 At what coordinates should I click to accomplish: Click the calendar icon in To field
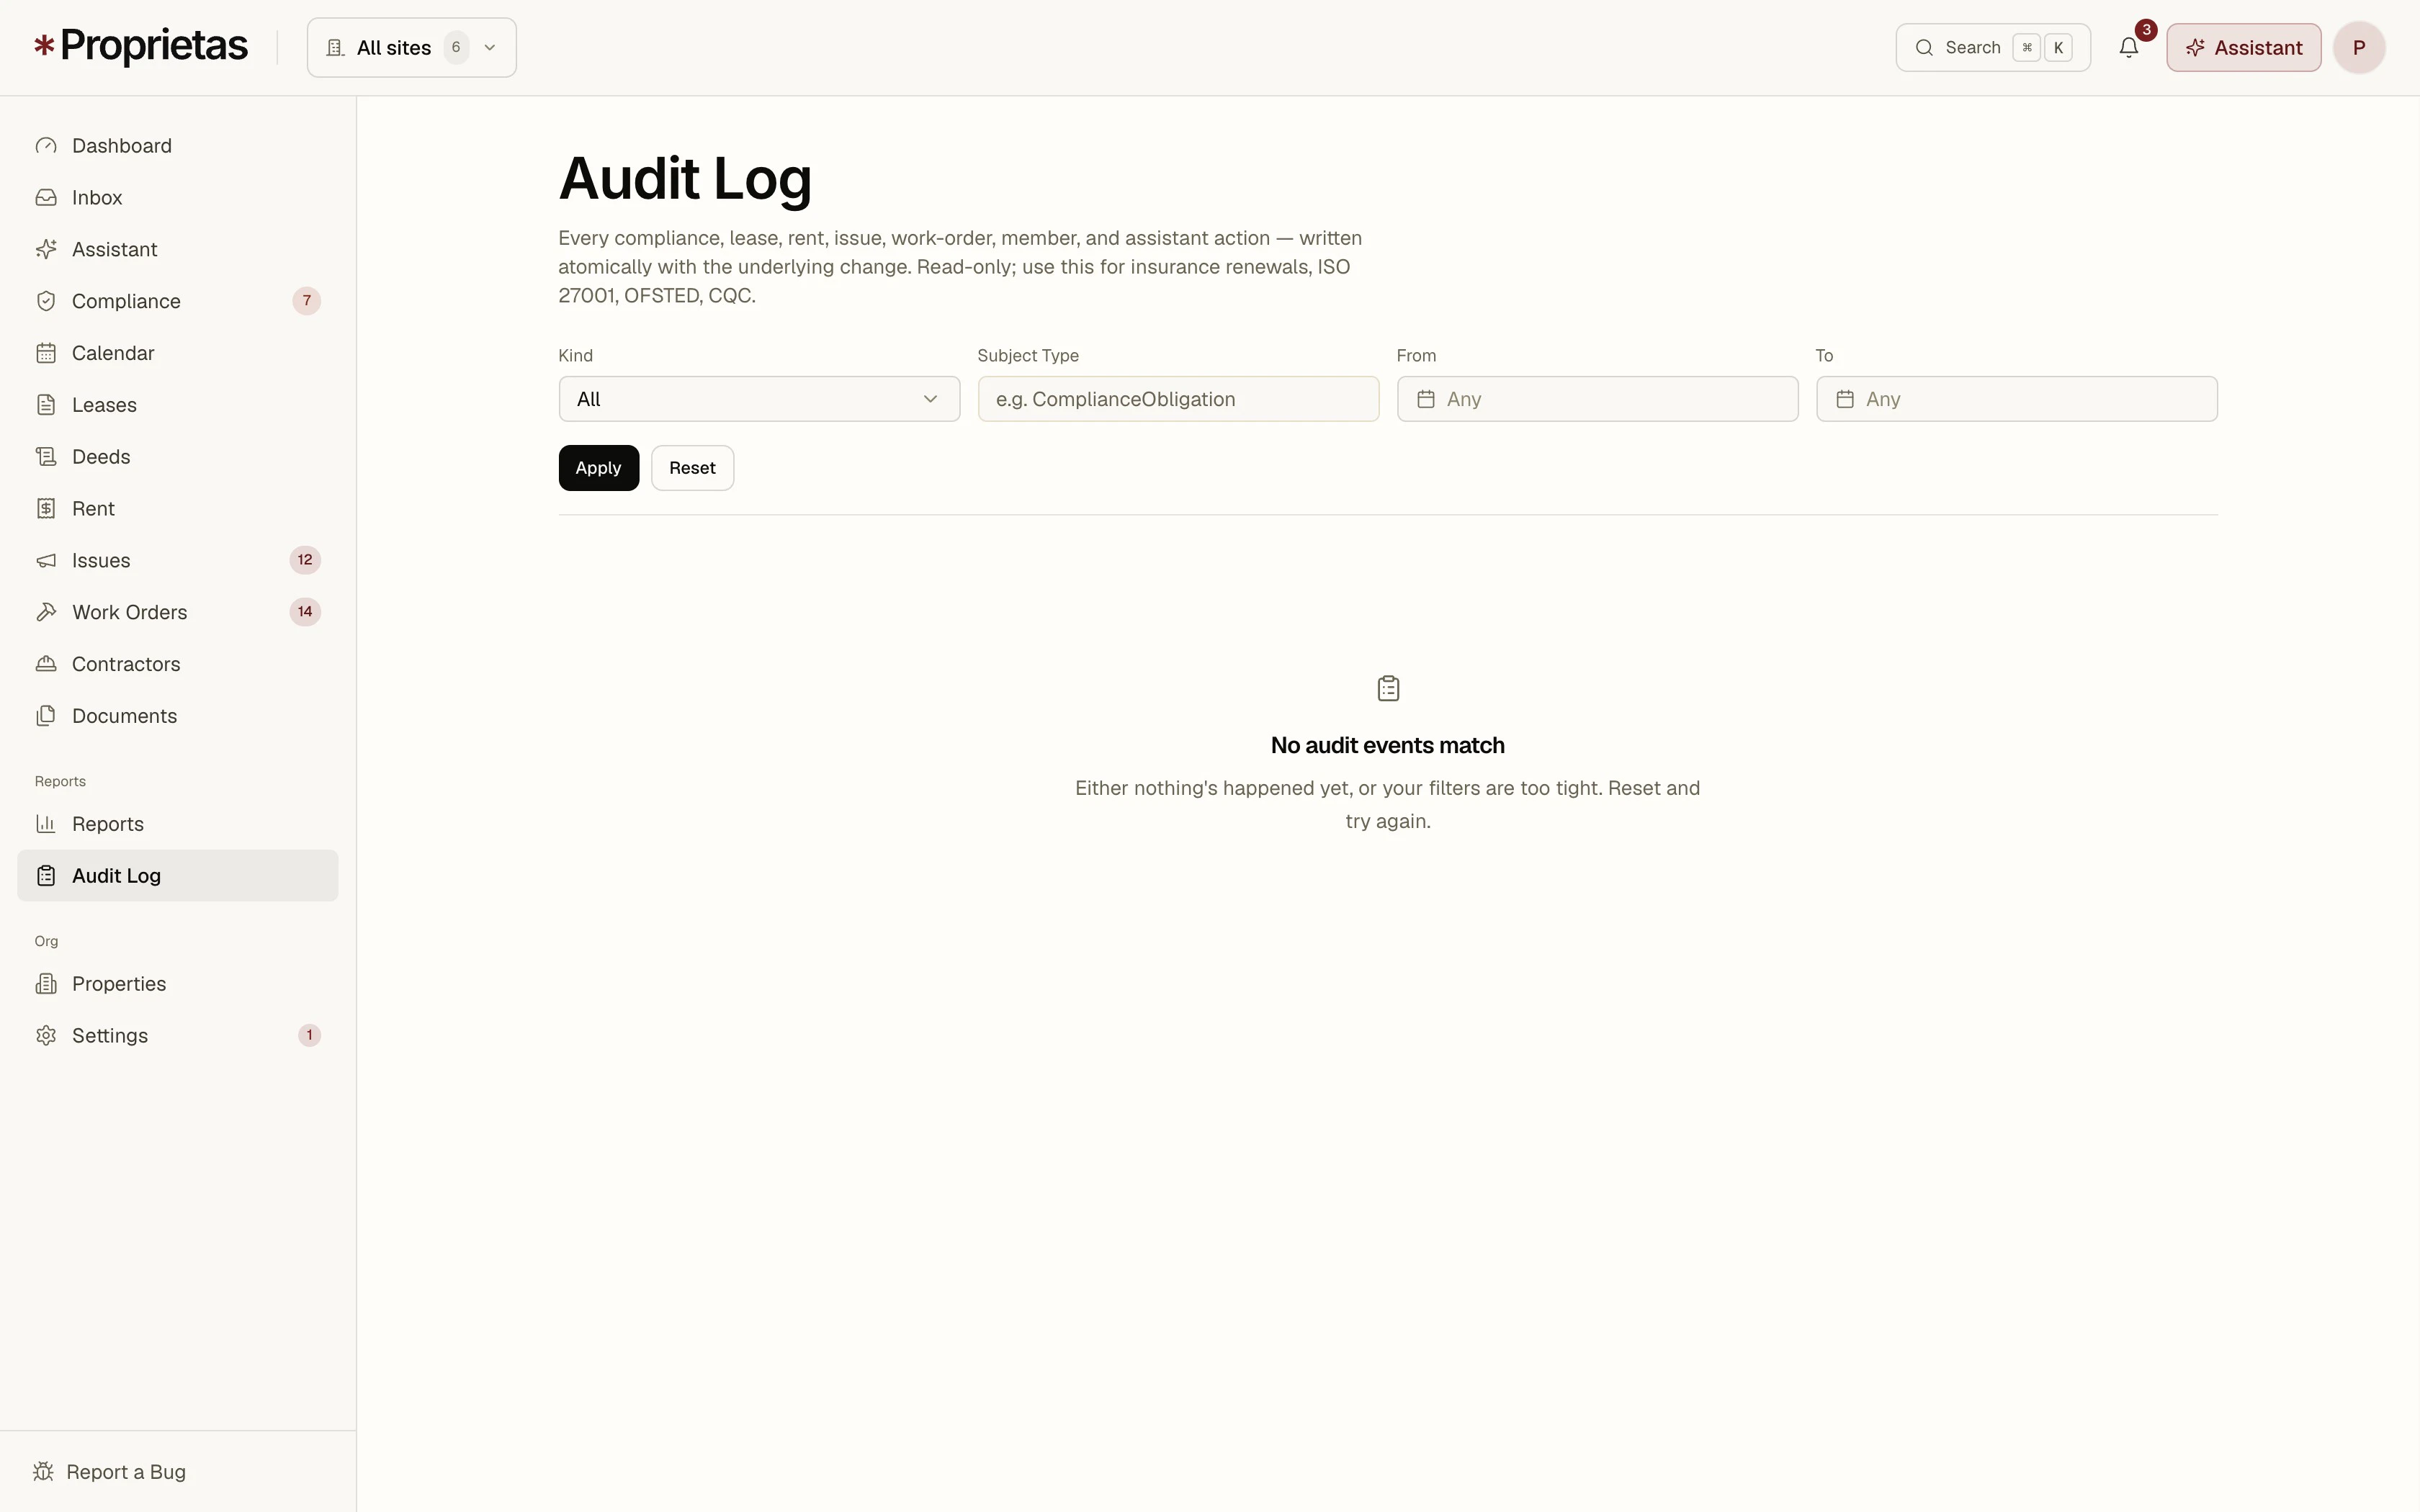tap(1845, 399)
